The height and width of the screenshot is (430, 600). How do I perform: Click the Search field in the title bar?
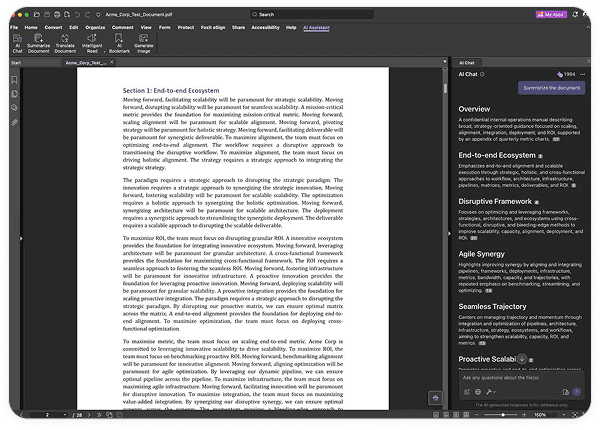coord(312,15)
